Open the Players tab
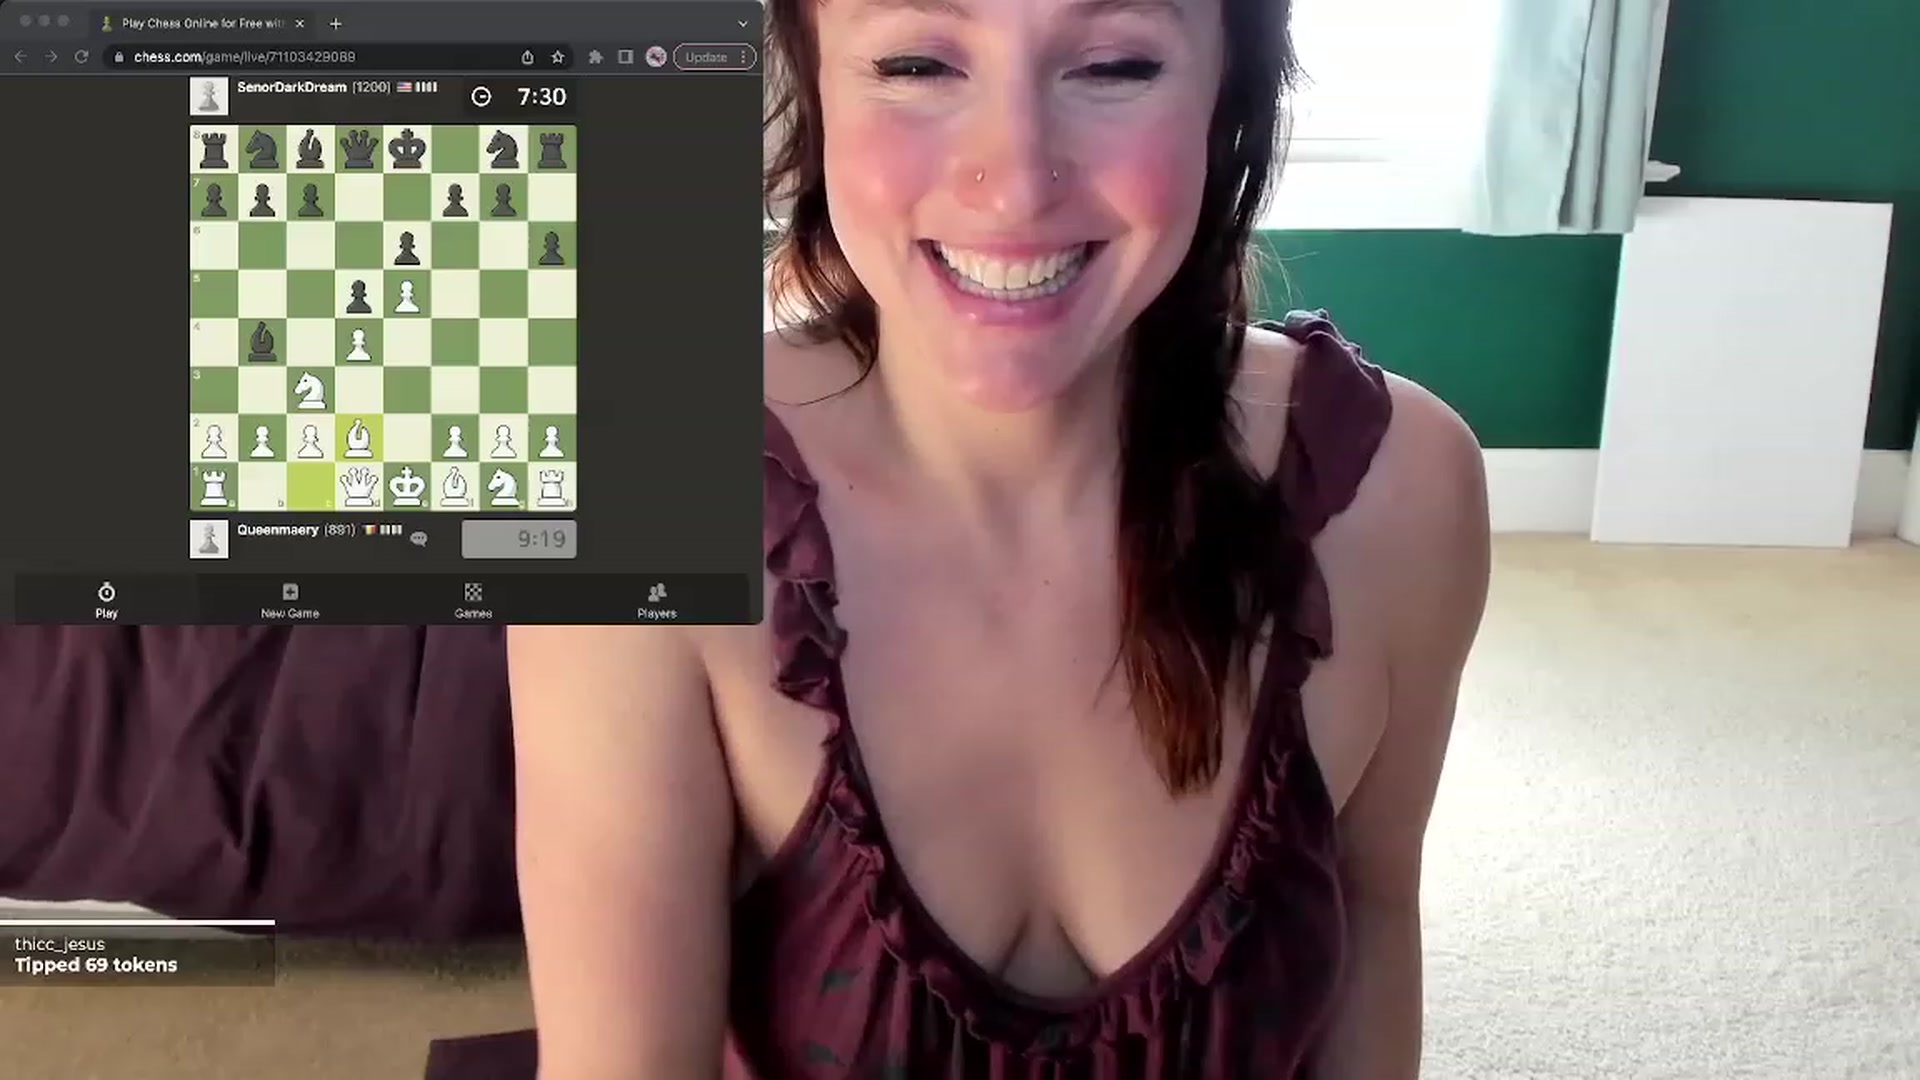Image resolution: width=1920 pixels, height=1080 pixels. coord(657,600)
